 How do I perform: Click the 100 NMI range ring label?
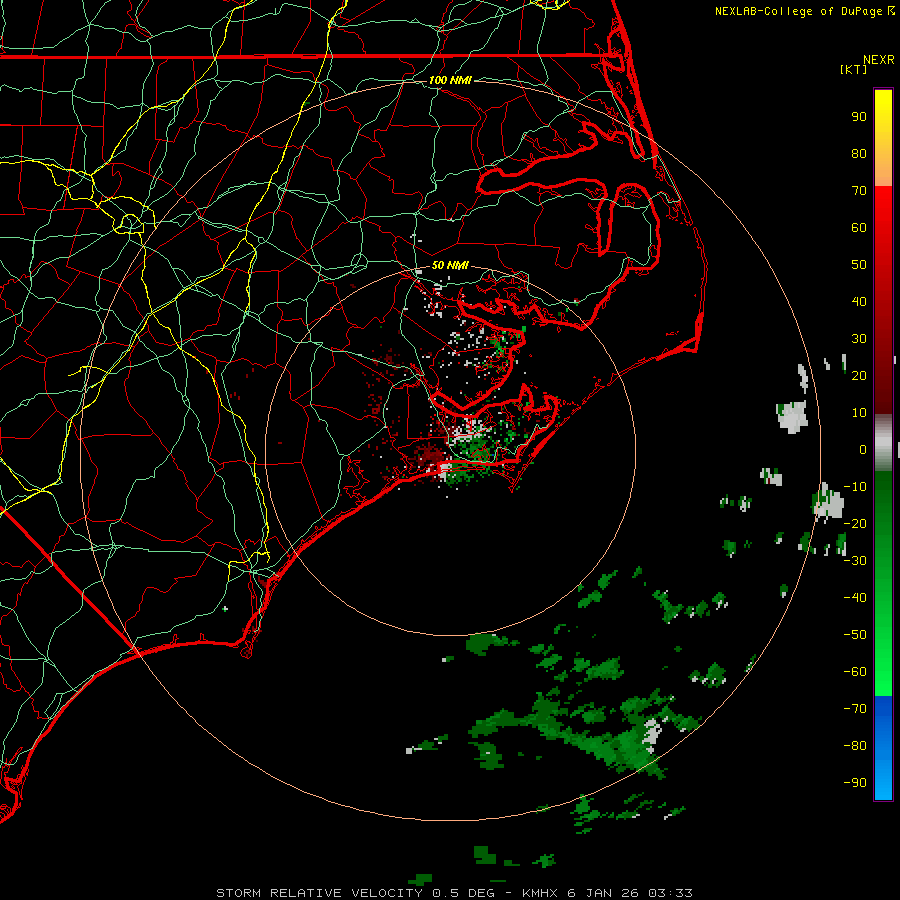point(450,80)
